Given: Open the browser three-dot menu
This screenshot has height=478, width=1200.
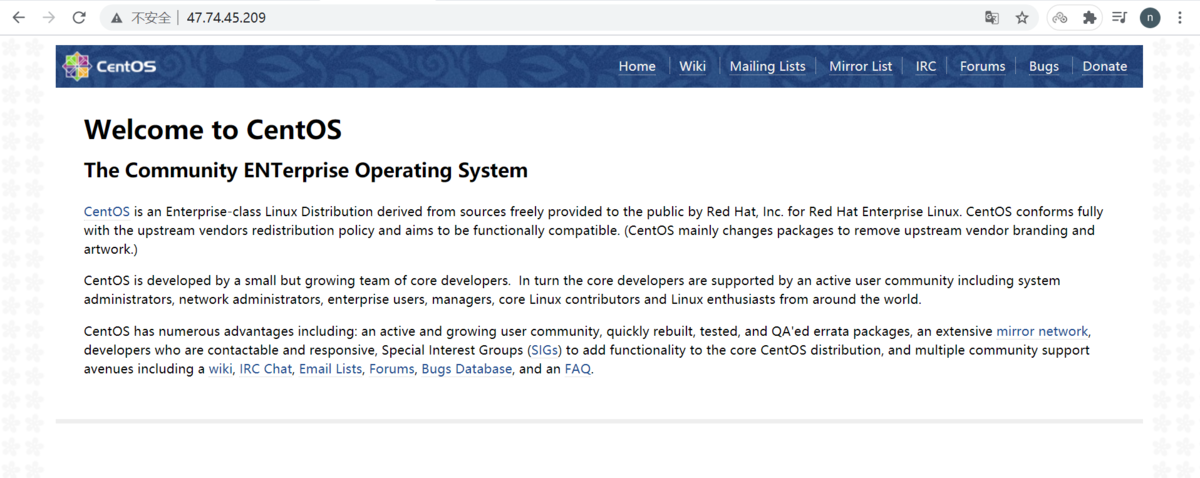Looking at the screenshot, I should [x=1181, y=18].
